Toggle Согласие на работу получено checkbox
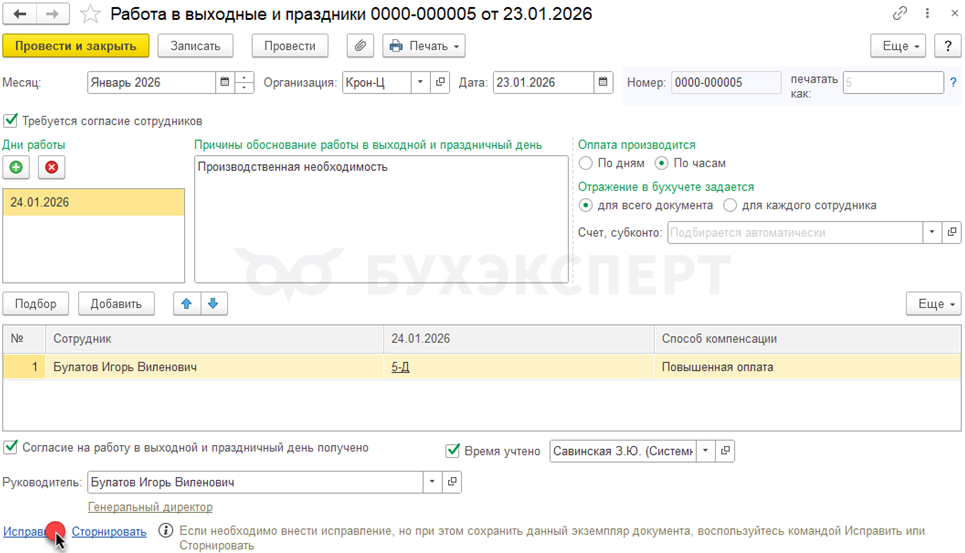Image resolution: width=965 pixels, height=553 pixels. (10, 447)
